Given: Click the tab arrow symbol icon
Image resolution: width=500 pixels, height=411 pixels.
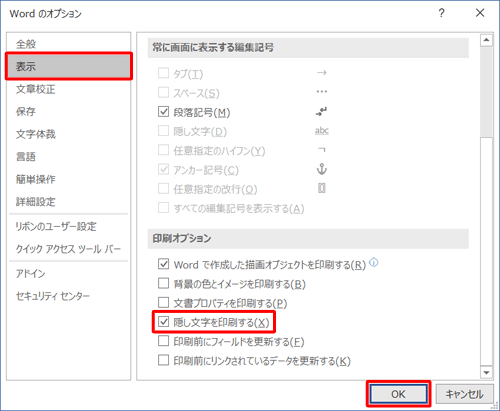Looking at the screenshot, I should (322, 73).
